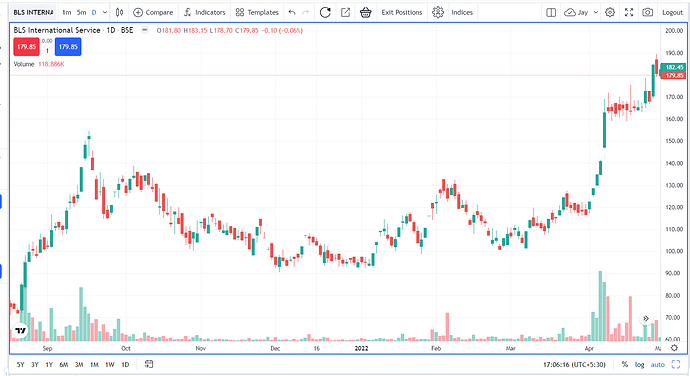Select the 5m timeframe
690x376 pixels.
tap(81, 12)
